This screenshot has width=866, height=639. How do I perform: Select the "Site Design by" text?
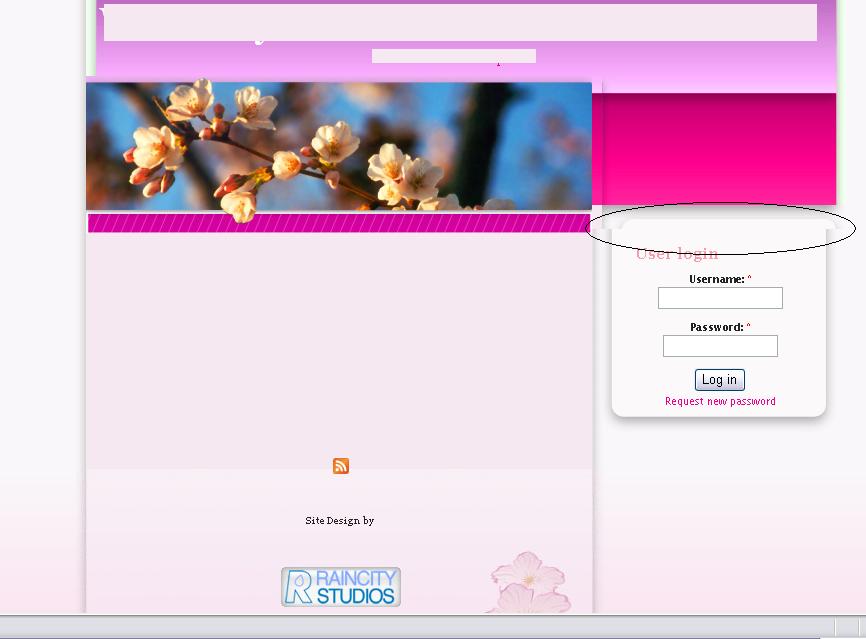[340, 520]
